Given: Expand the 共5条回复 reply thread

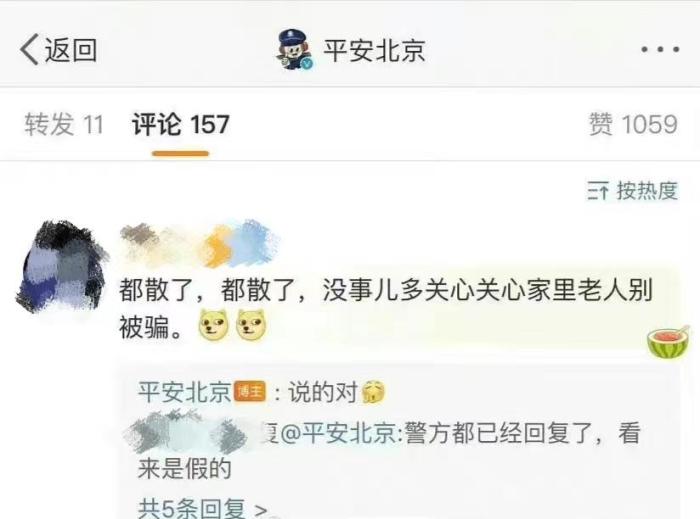Looking at the screenshot, I should tap(203, 508).
